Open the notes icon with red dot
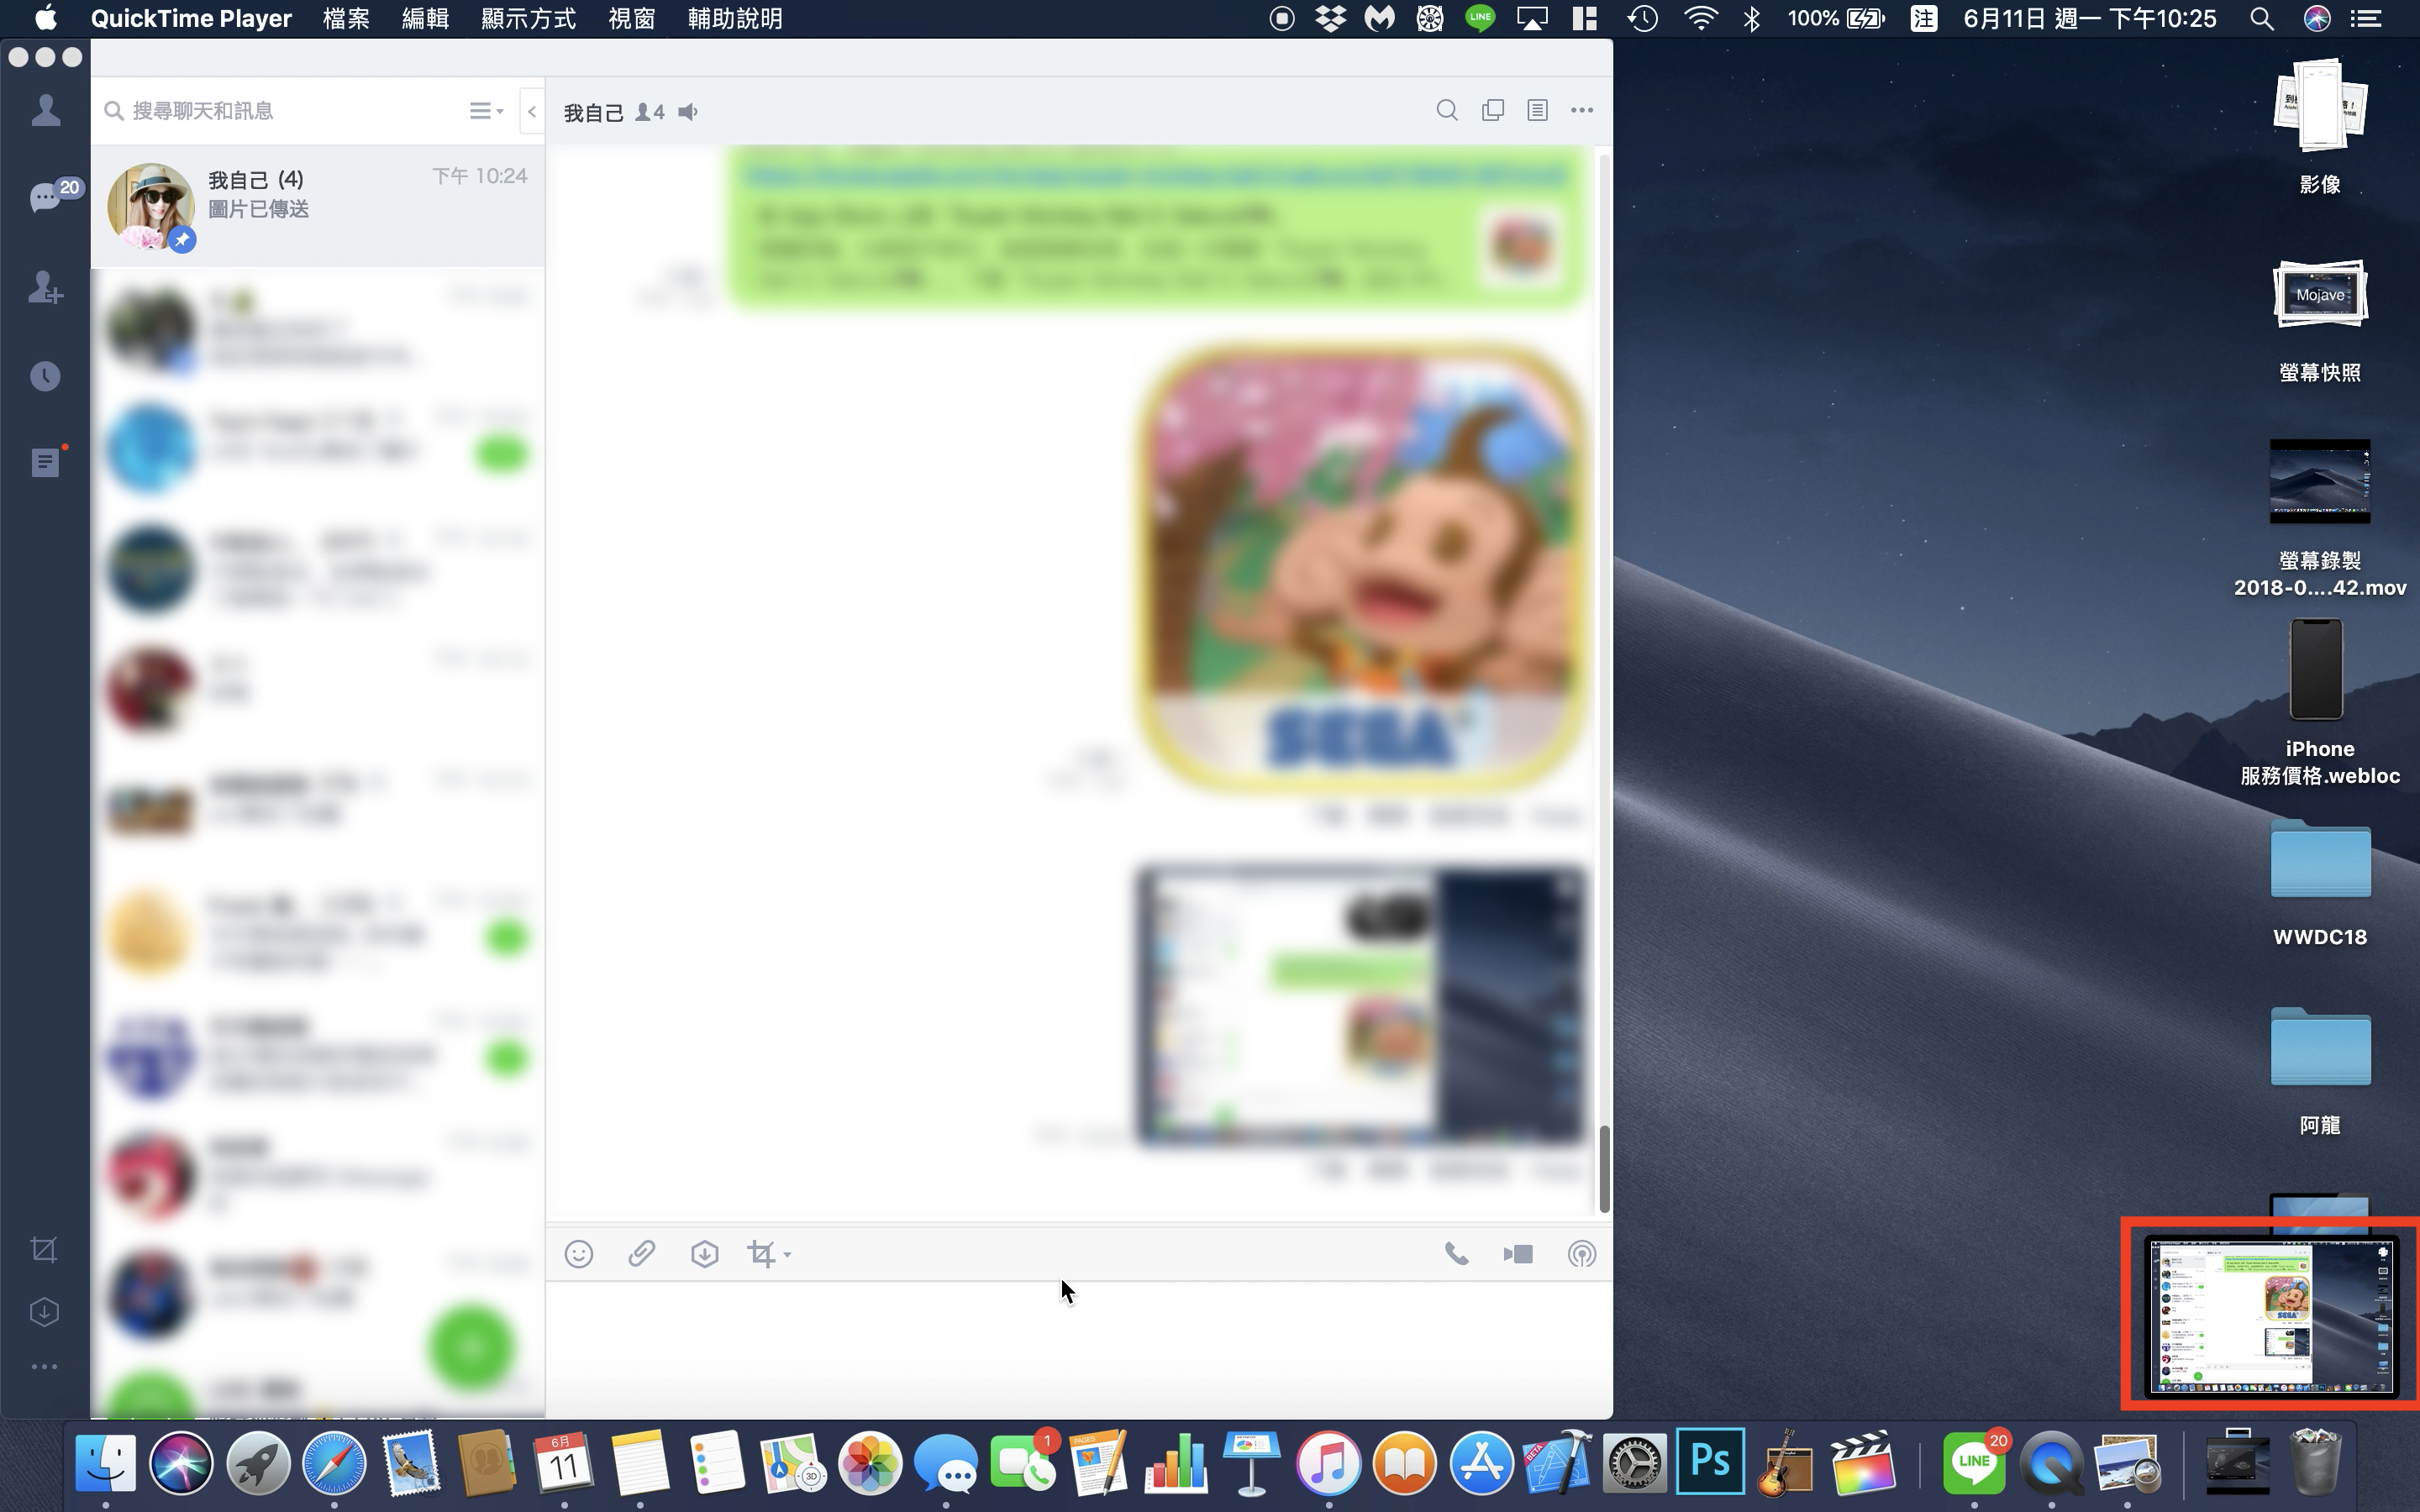The width and height of the screenshot is (2420, 1512). coord(46,462)
